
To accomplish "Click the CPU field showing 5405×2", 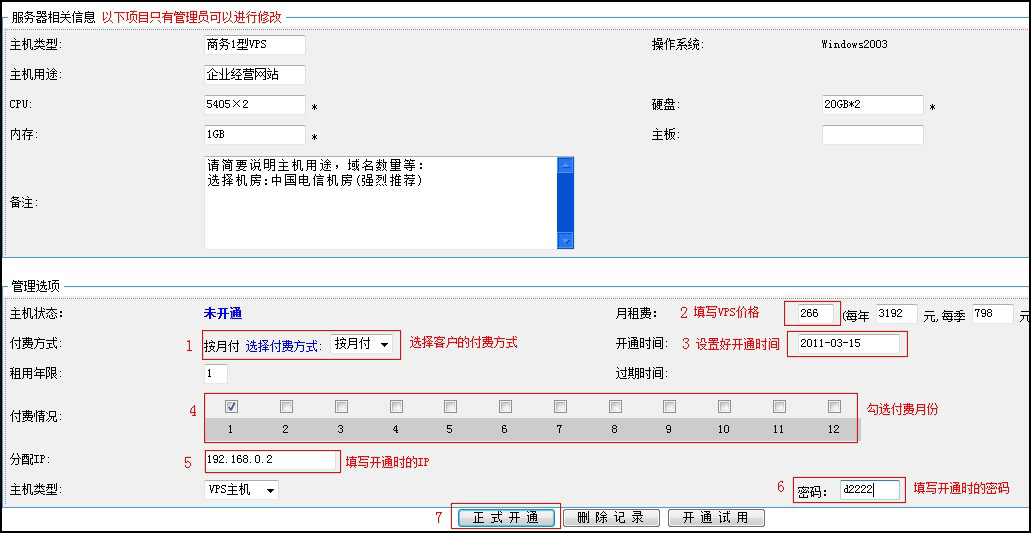I will (x=254, y=105).
